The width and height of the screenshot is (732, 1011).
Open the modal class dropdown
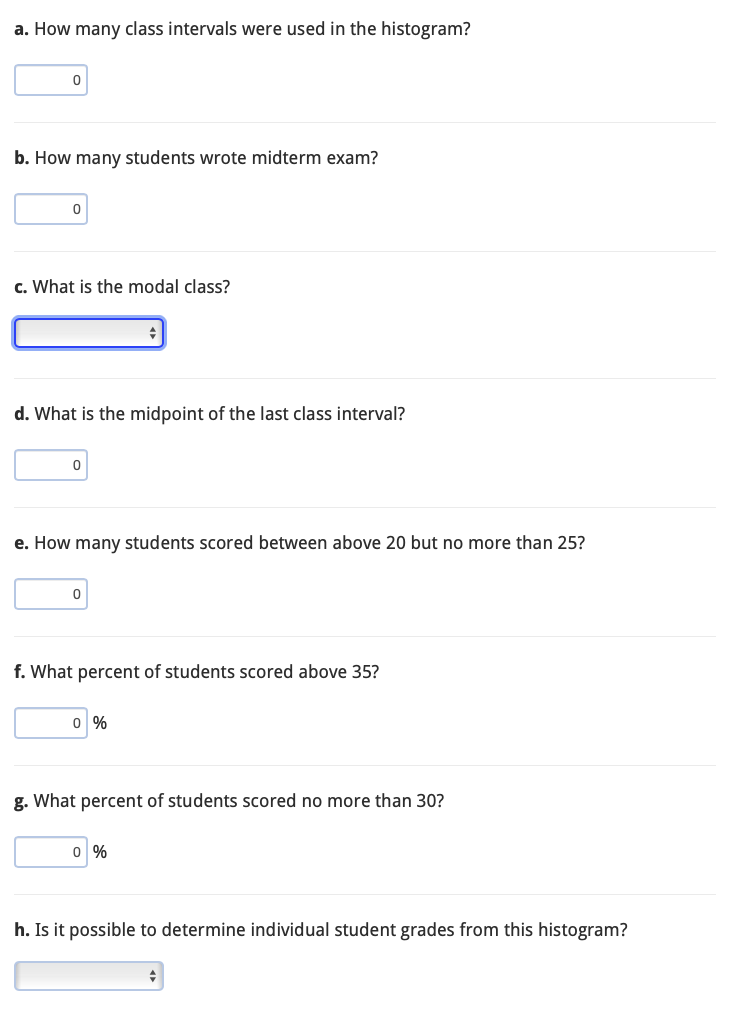[x=89, y=332]
